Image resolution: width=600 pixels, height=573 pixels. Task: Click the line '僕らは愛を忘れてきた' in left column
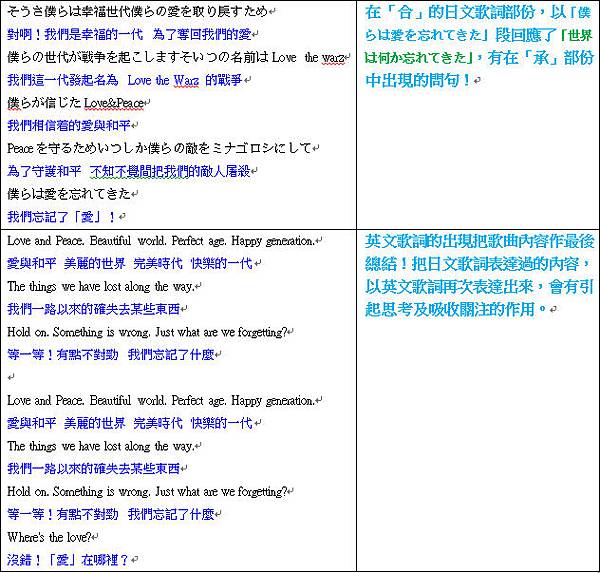click(69, 194)
